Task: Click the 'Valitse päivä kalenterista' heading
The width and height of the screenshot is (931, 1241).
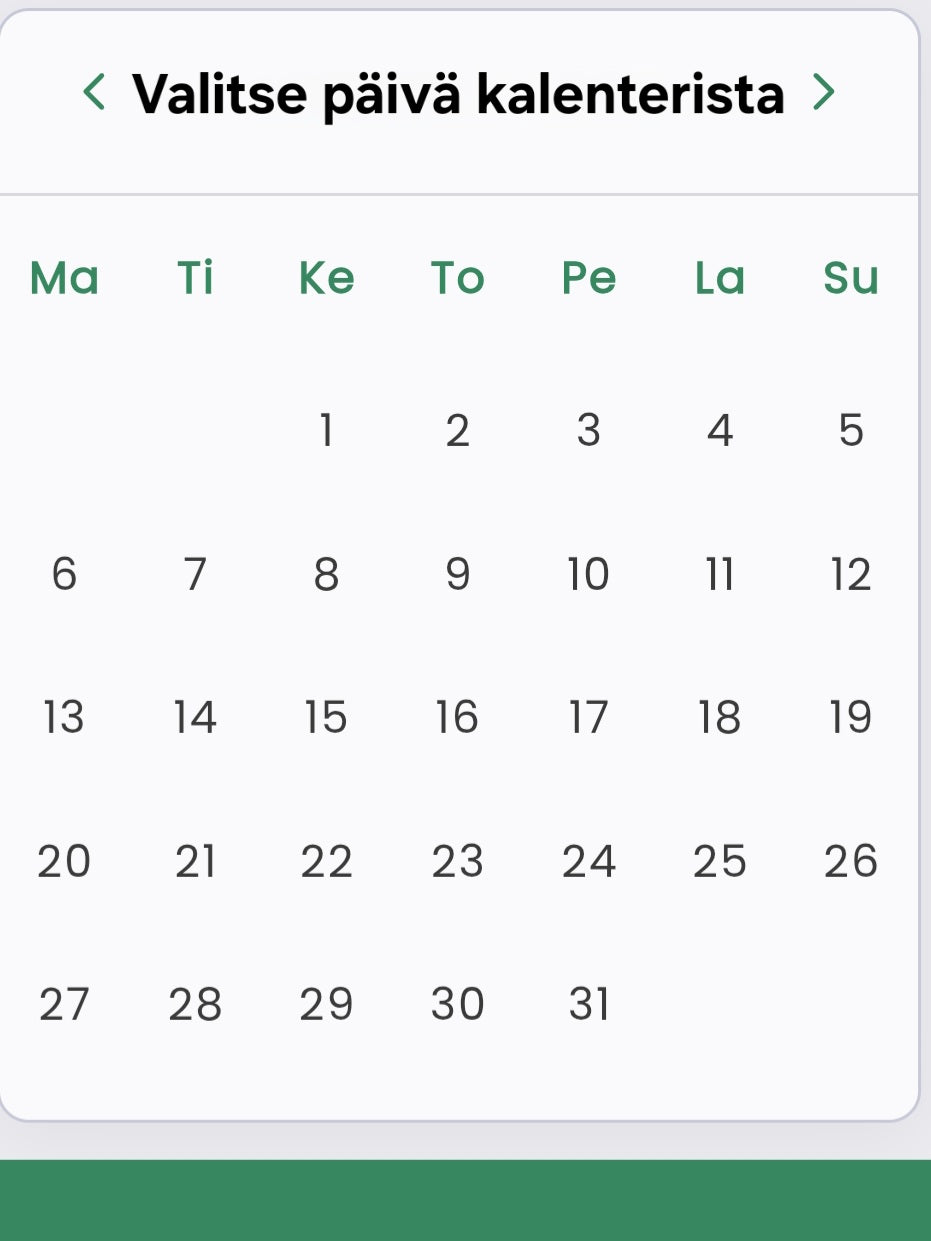Action: coord(458,94)
